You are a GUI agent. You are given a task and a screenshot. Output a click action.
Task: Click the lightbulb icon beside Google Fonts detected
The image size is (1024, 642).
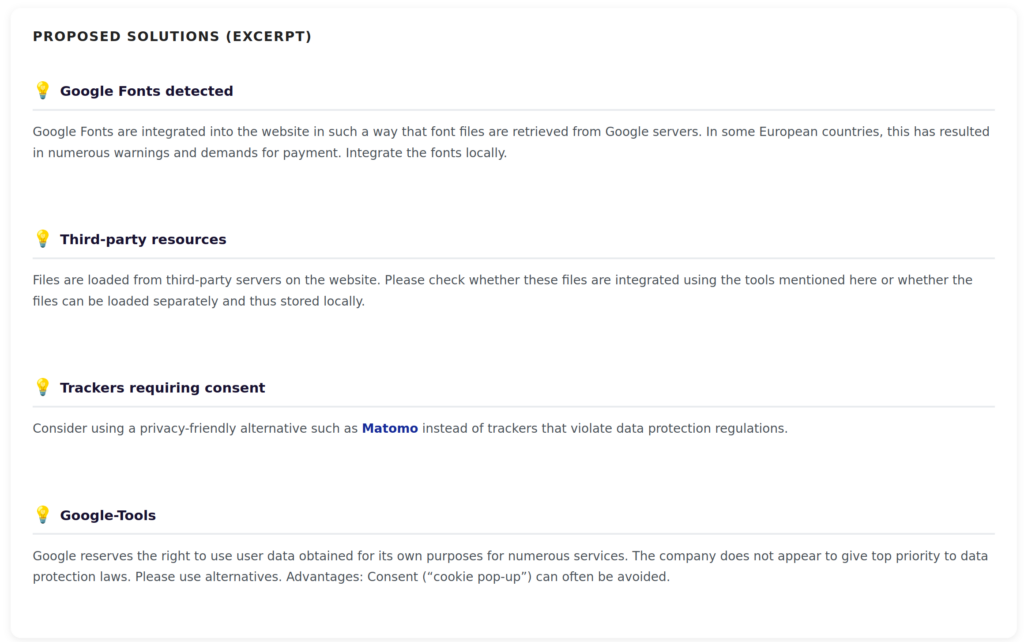coord(42,90)
